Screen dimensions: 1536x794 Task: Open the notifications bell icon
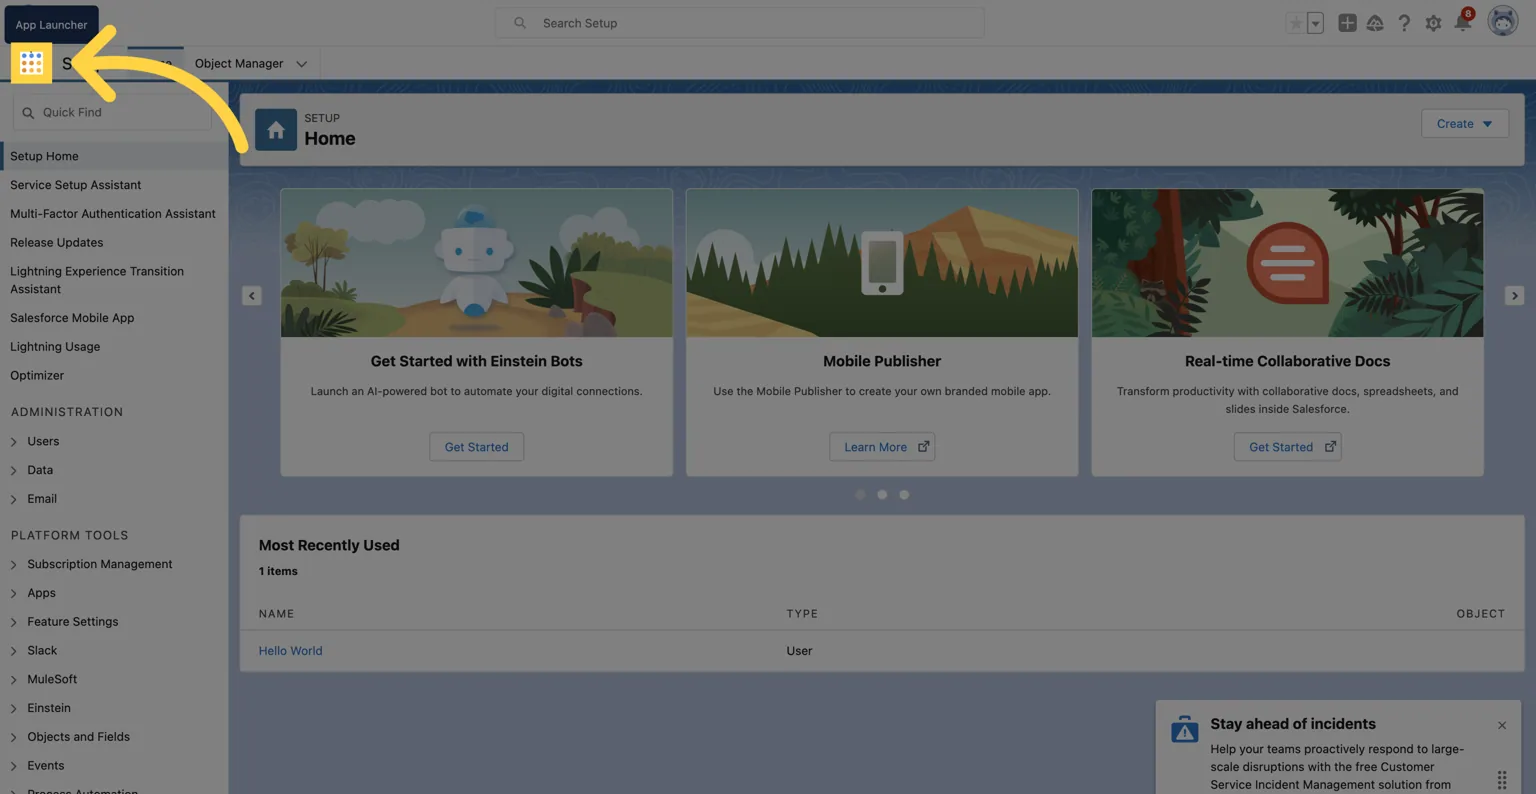[x=1463, y=23]
